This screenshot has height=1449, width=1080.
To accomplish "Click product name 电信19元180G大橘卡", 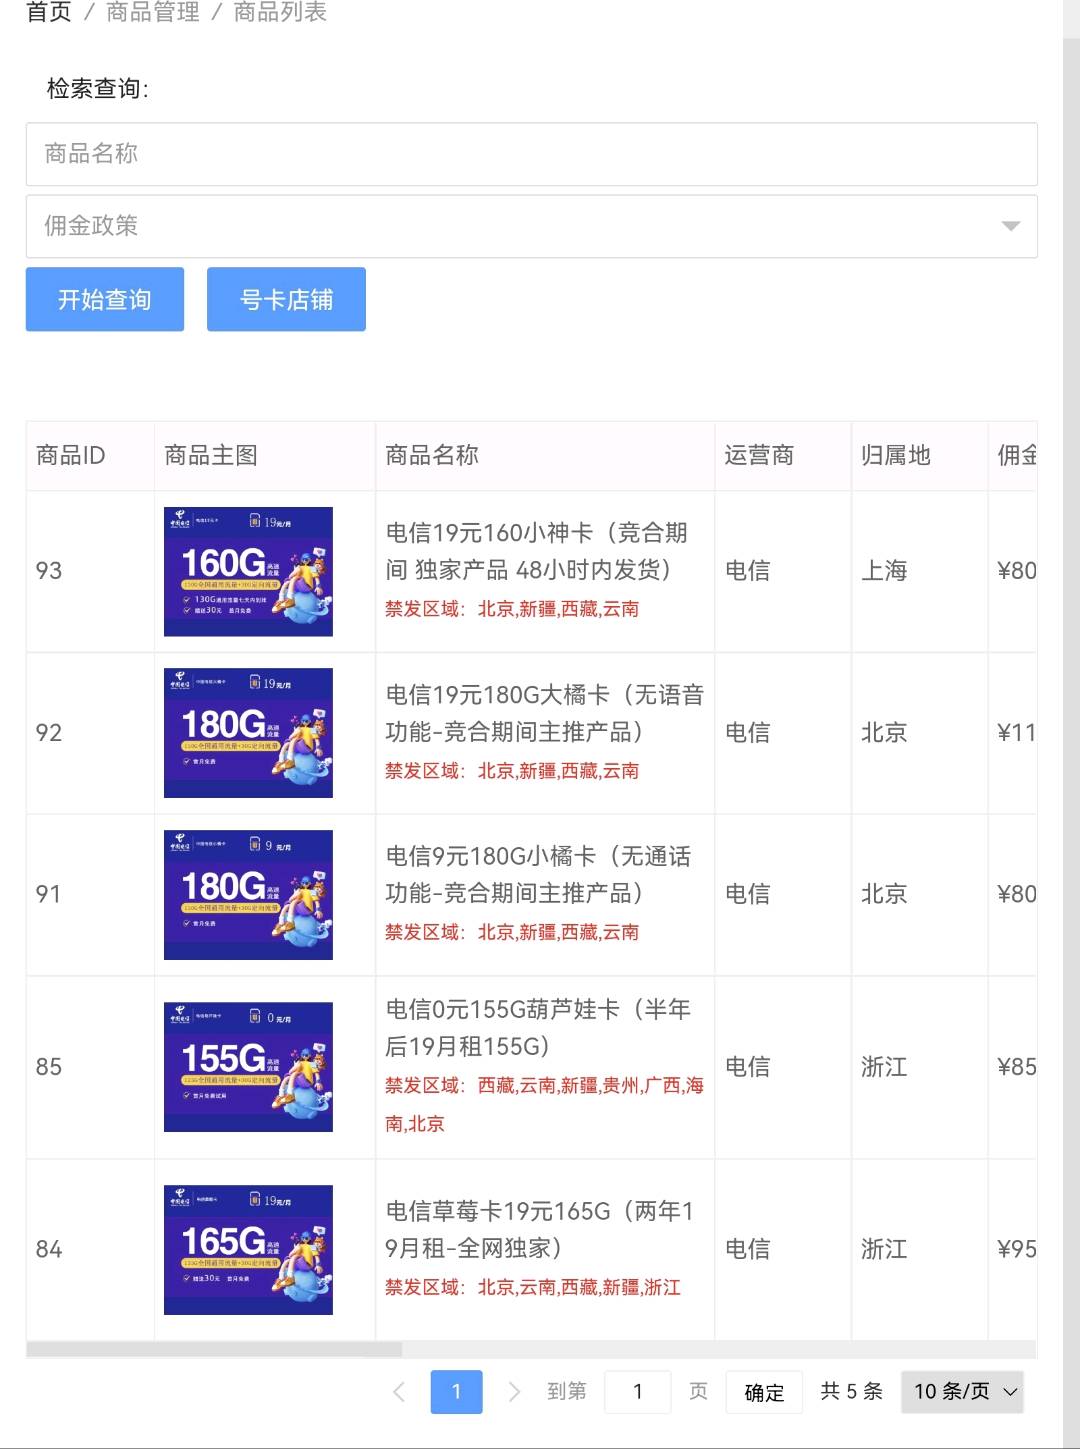I will tap(545, 713).
